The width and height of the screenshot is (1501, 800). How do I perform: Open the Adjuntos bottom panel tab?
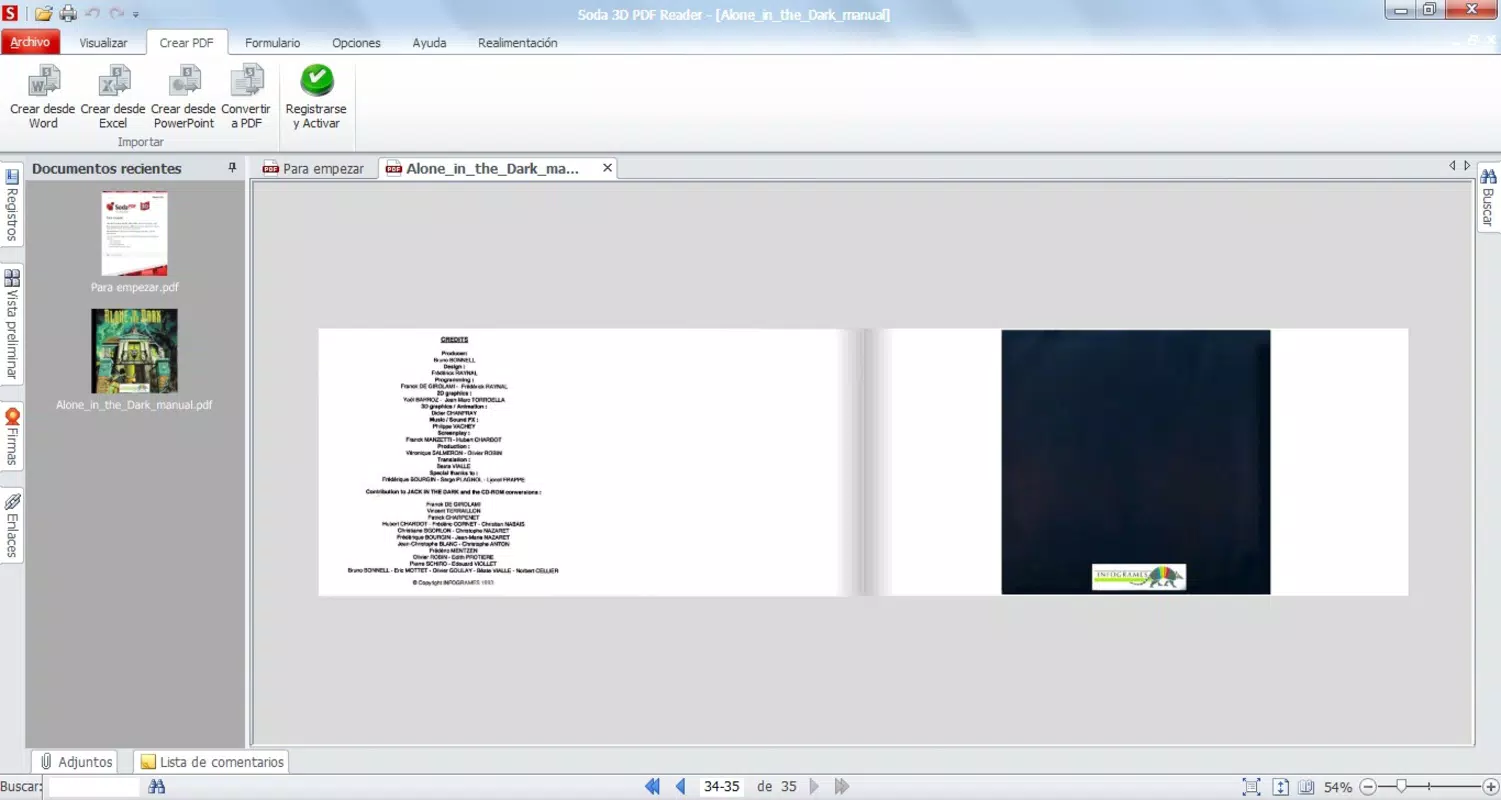coord(75,762)
